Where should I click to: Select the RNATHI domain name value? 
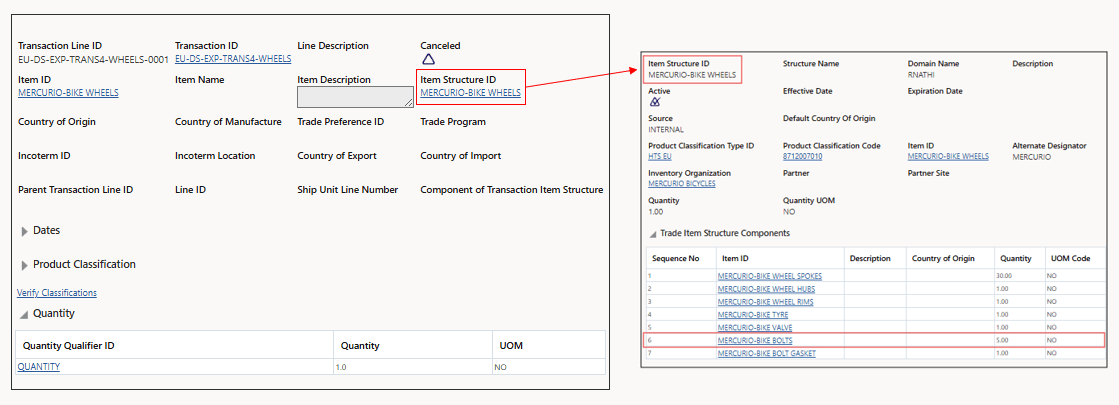(x=919, y=74)
